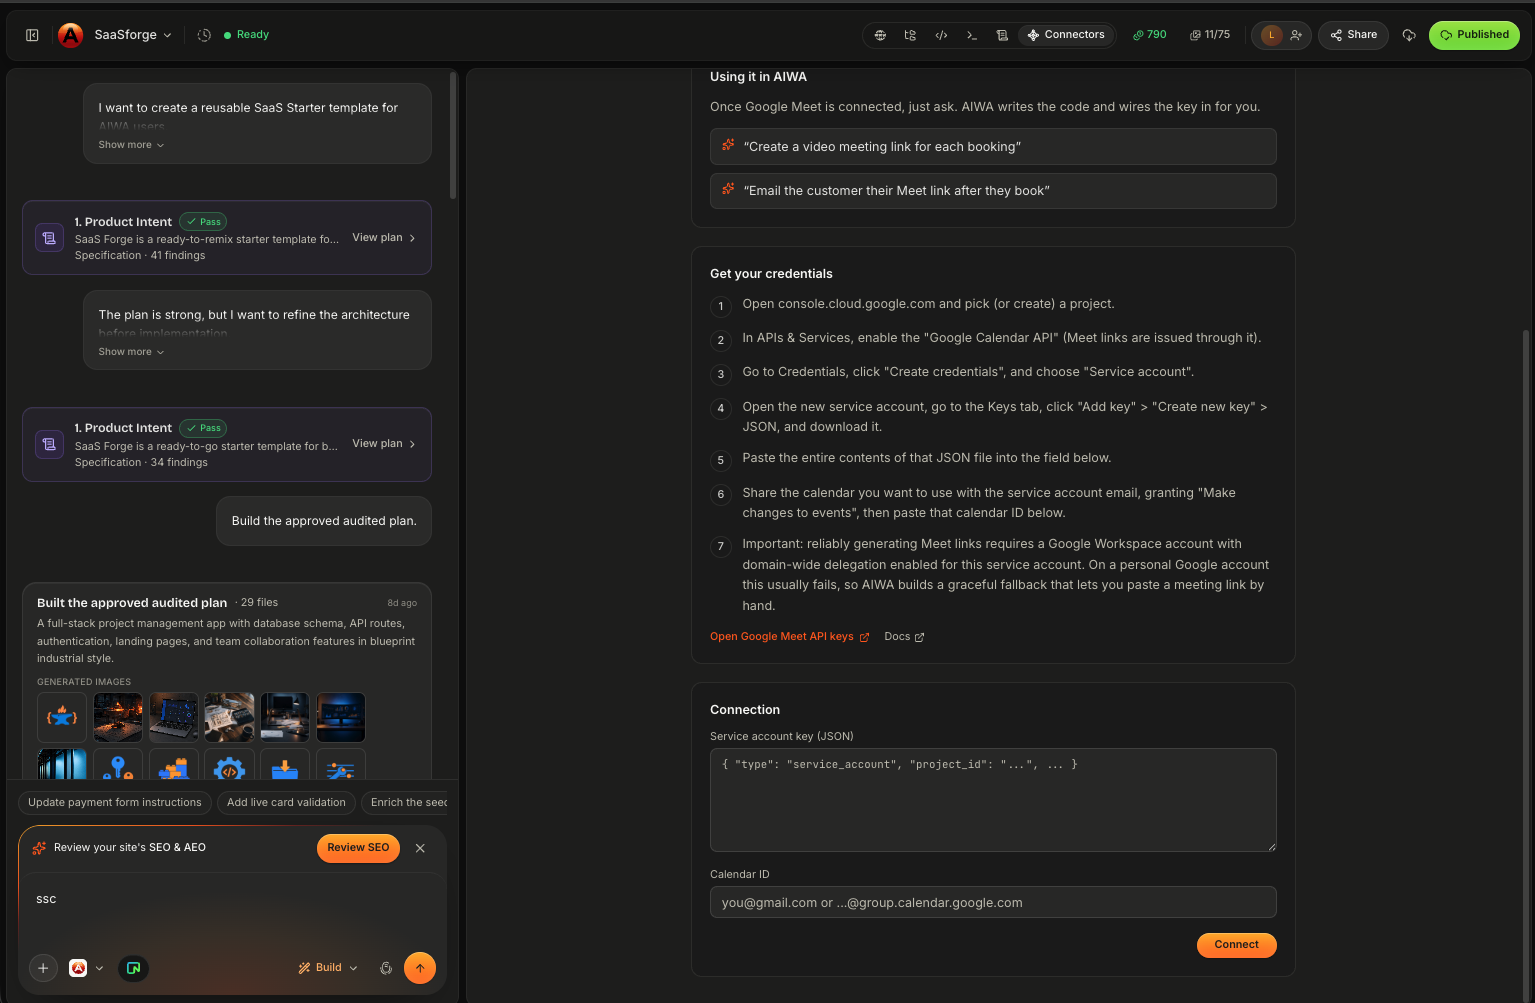1535x1003 pixels.
Task: Click the chat panel scrollbar
Action: tap(453, 135)
